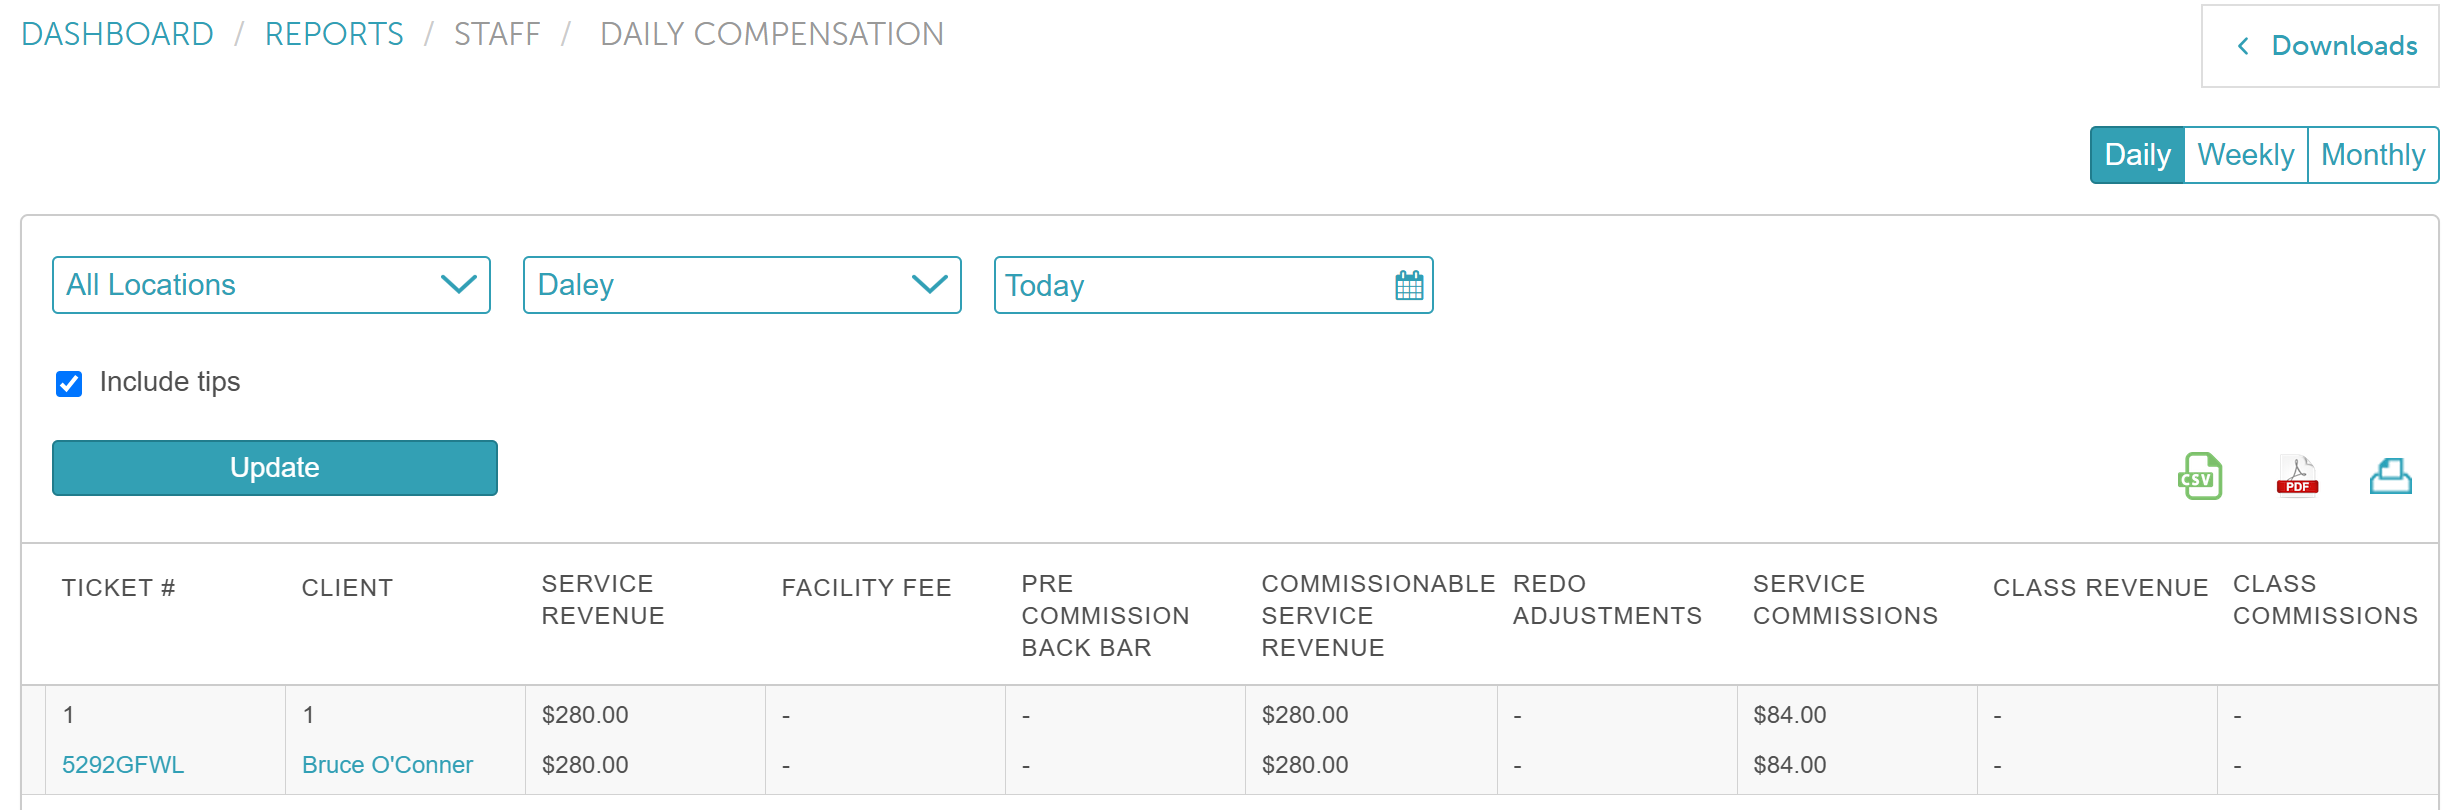Open the Daley staff dropdown
Image resolution: width=2452 pixels, height=810 pixels.
(x=742, y=285)
